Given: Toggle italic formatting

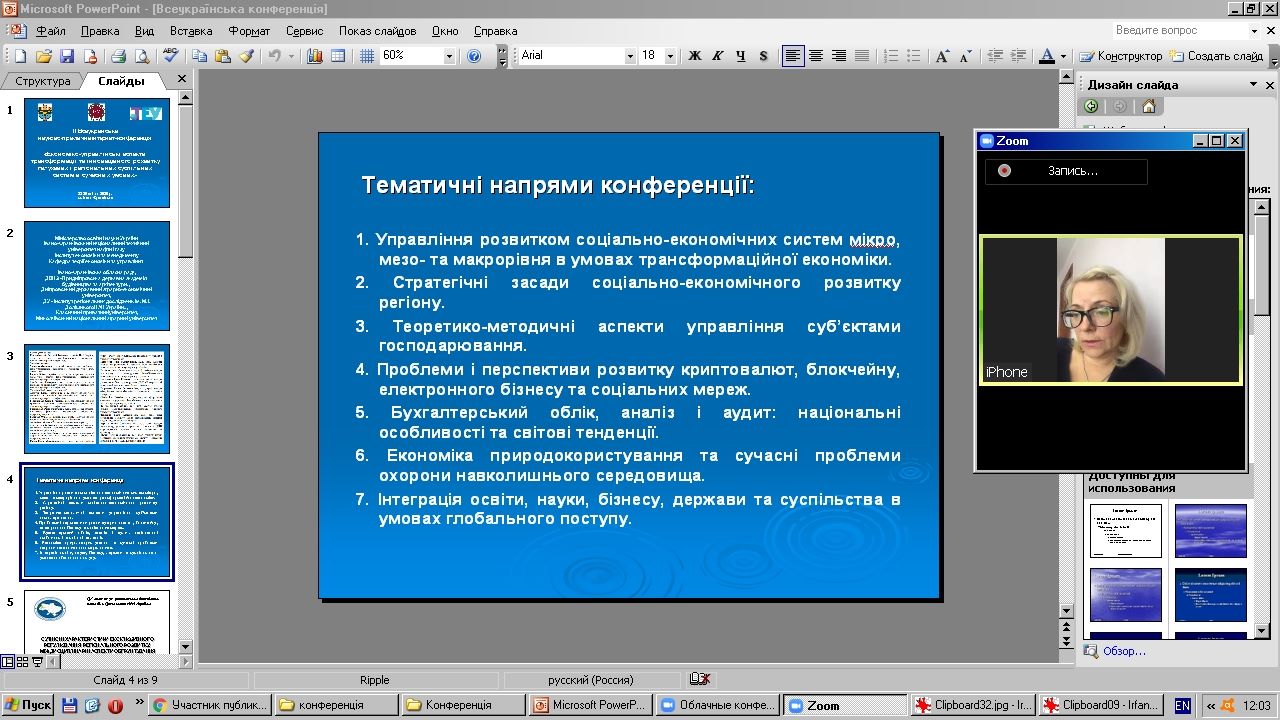Looking at the screenshot, I should click(719, 56).
